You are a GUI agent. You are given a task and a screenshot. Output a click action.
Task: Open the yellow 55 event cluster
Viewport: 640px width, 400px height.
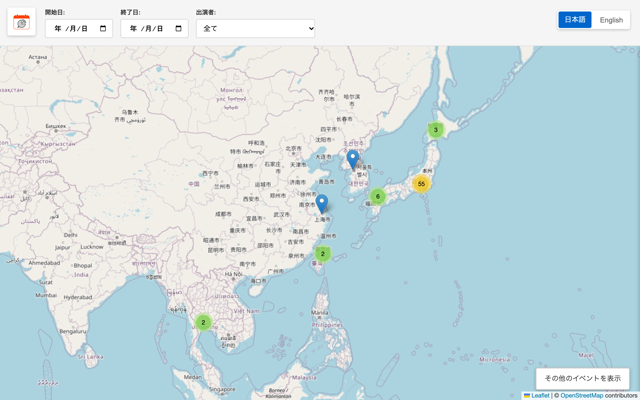(x=421, y=184)
